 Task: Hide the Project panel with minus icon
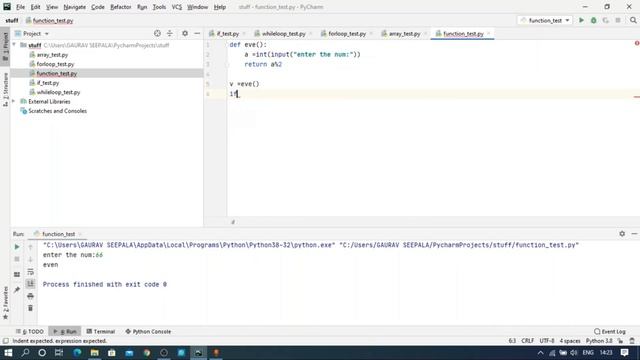[x=197, y=33]
